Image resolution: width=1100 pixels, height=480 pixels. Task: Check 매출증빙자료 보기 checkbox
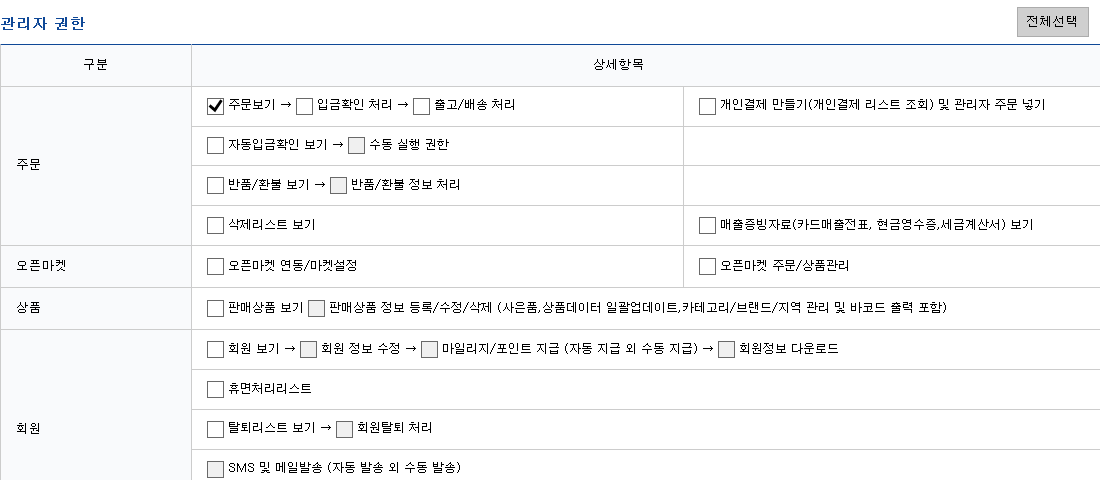point(707,226)
